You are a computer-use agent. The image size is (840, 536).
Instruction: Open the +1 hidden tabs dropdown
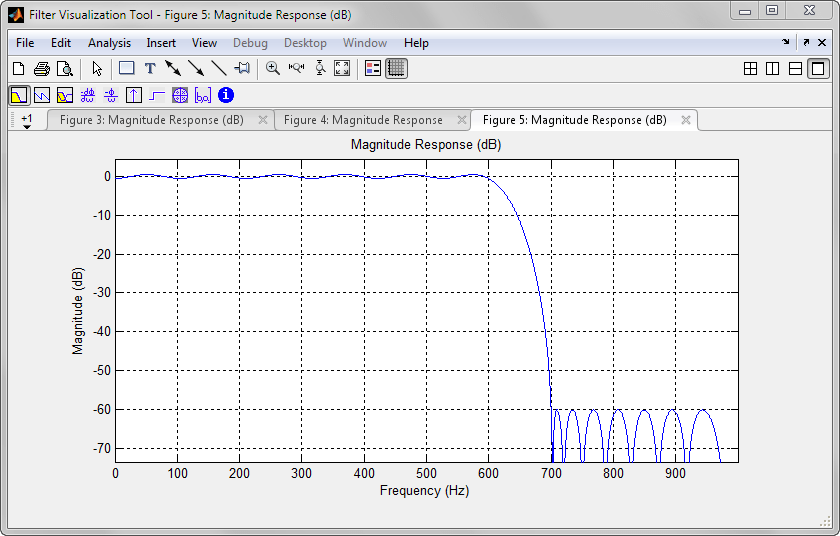point(26,120)
